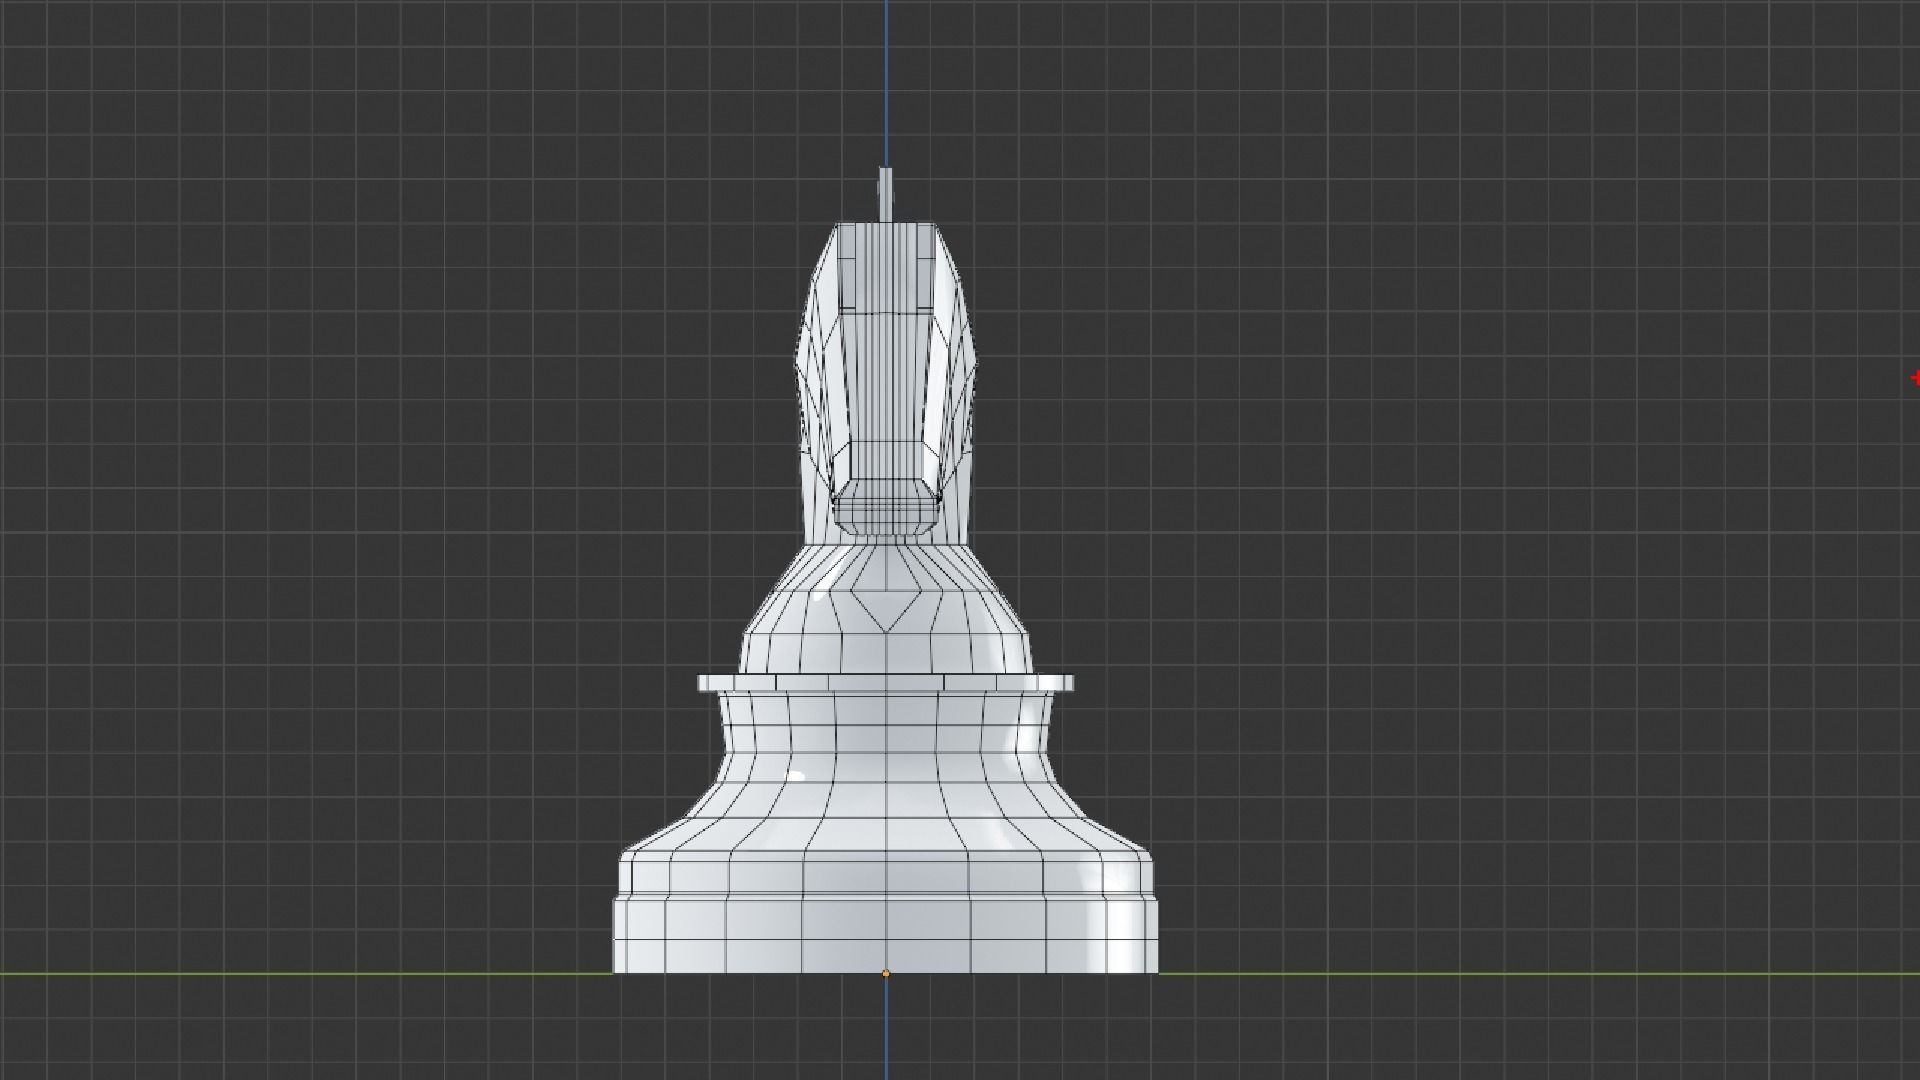Click the thin spike atop the knight

(886, 195)
